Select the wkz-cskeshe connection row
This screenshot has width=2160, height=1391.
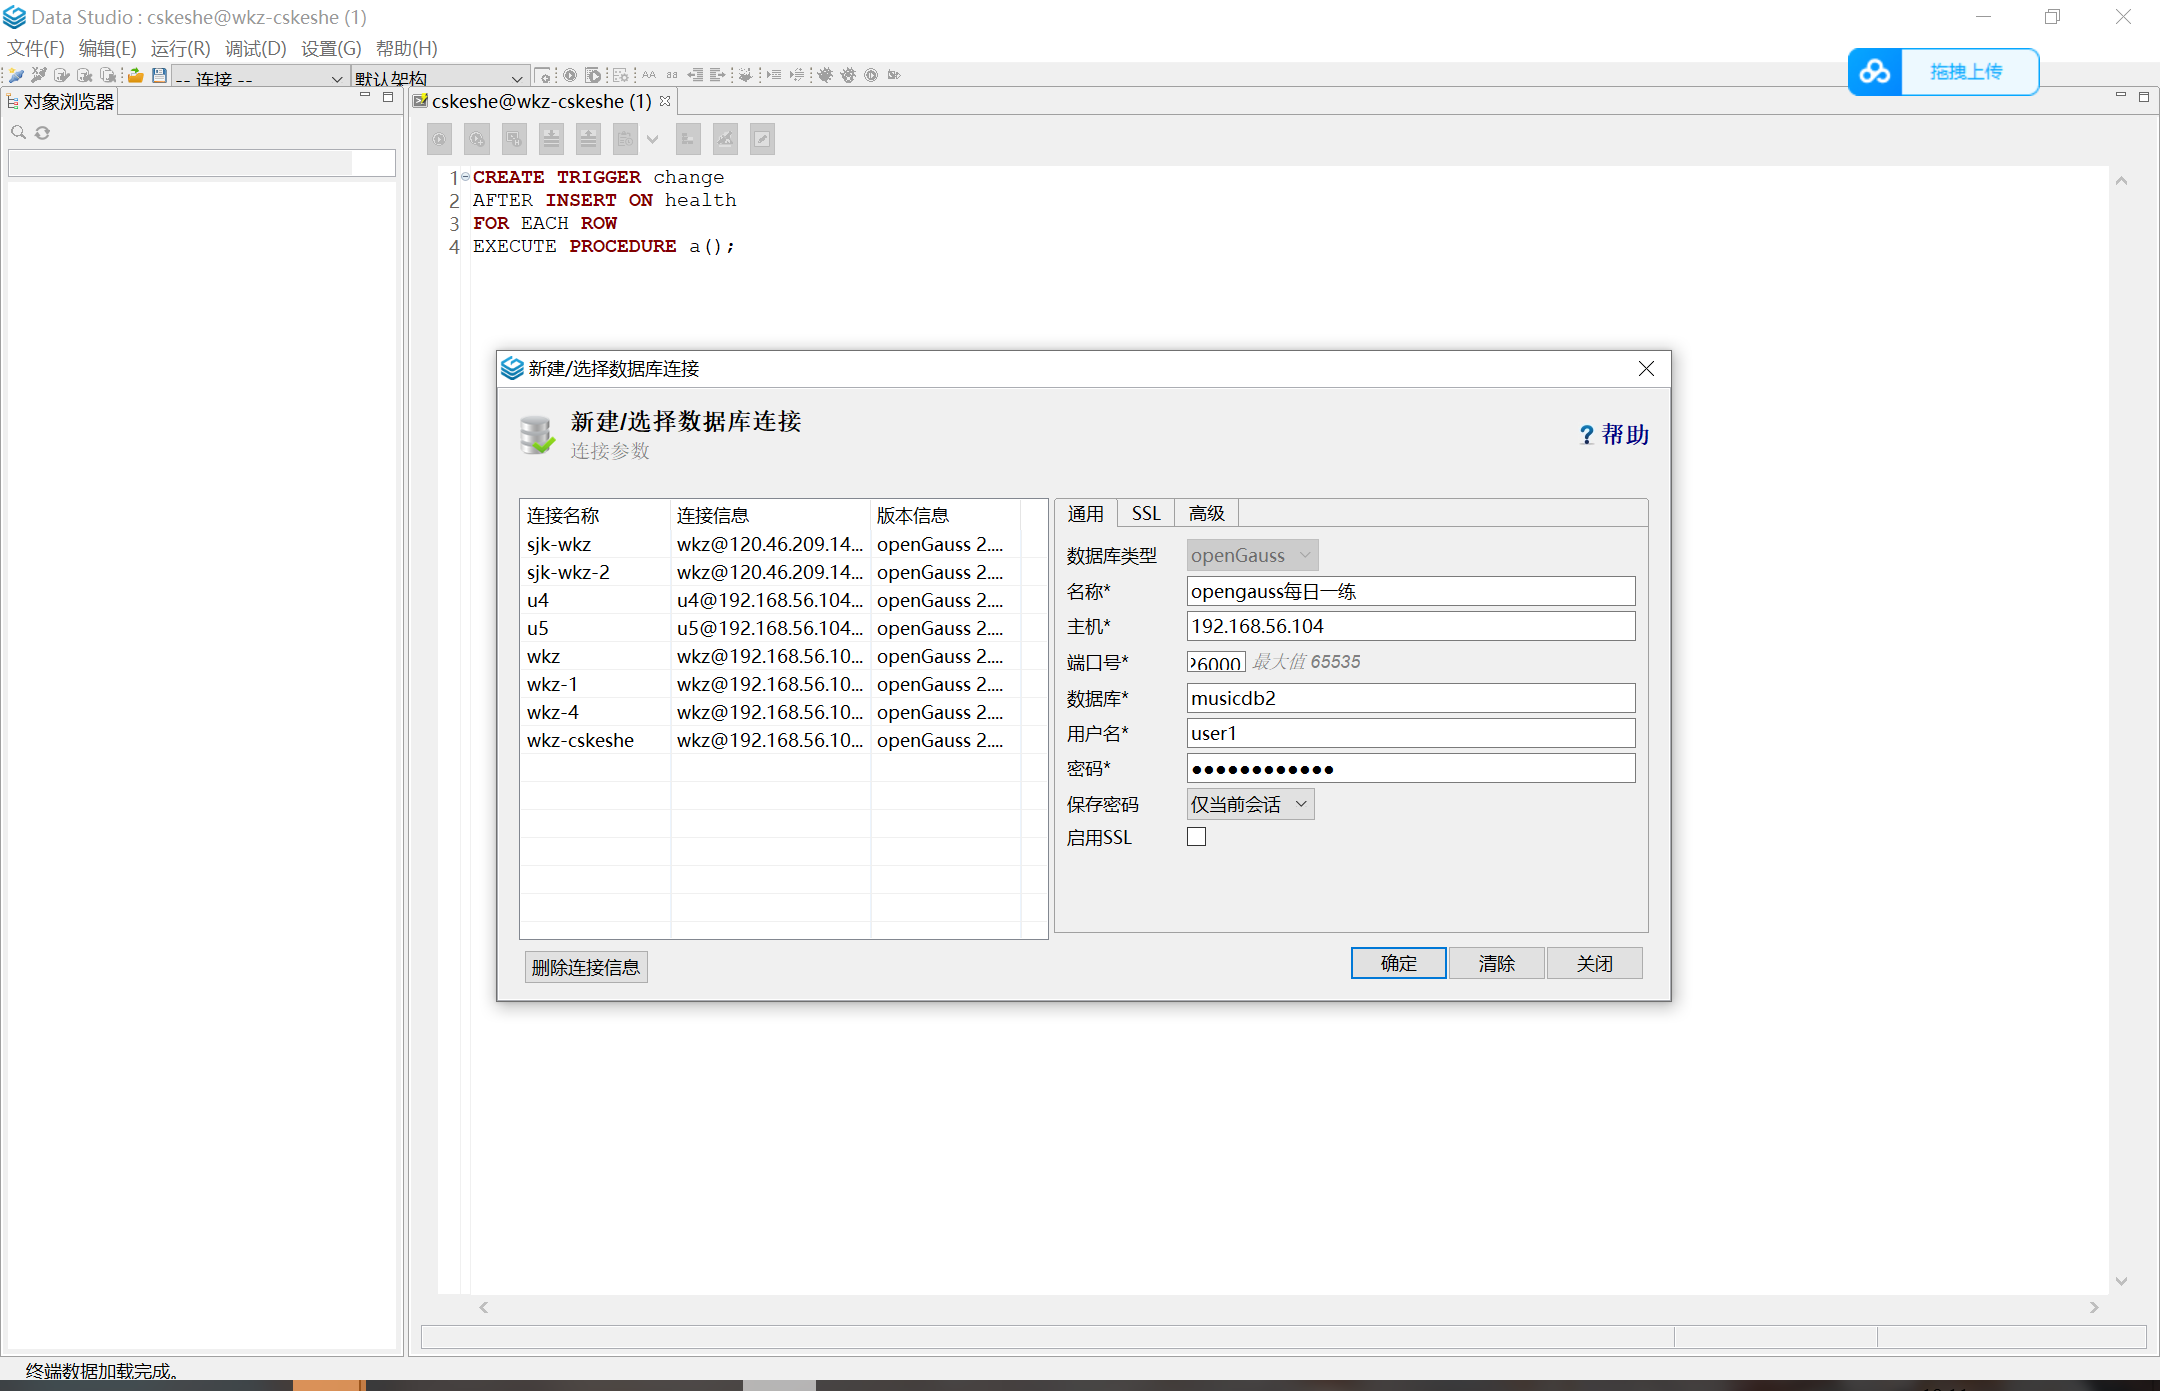point(581,740)
